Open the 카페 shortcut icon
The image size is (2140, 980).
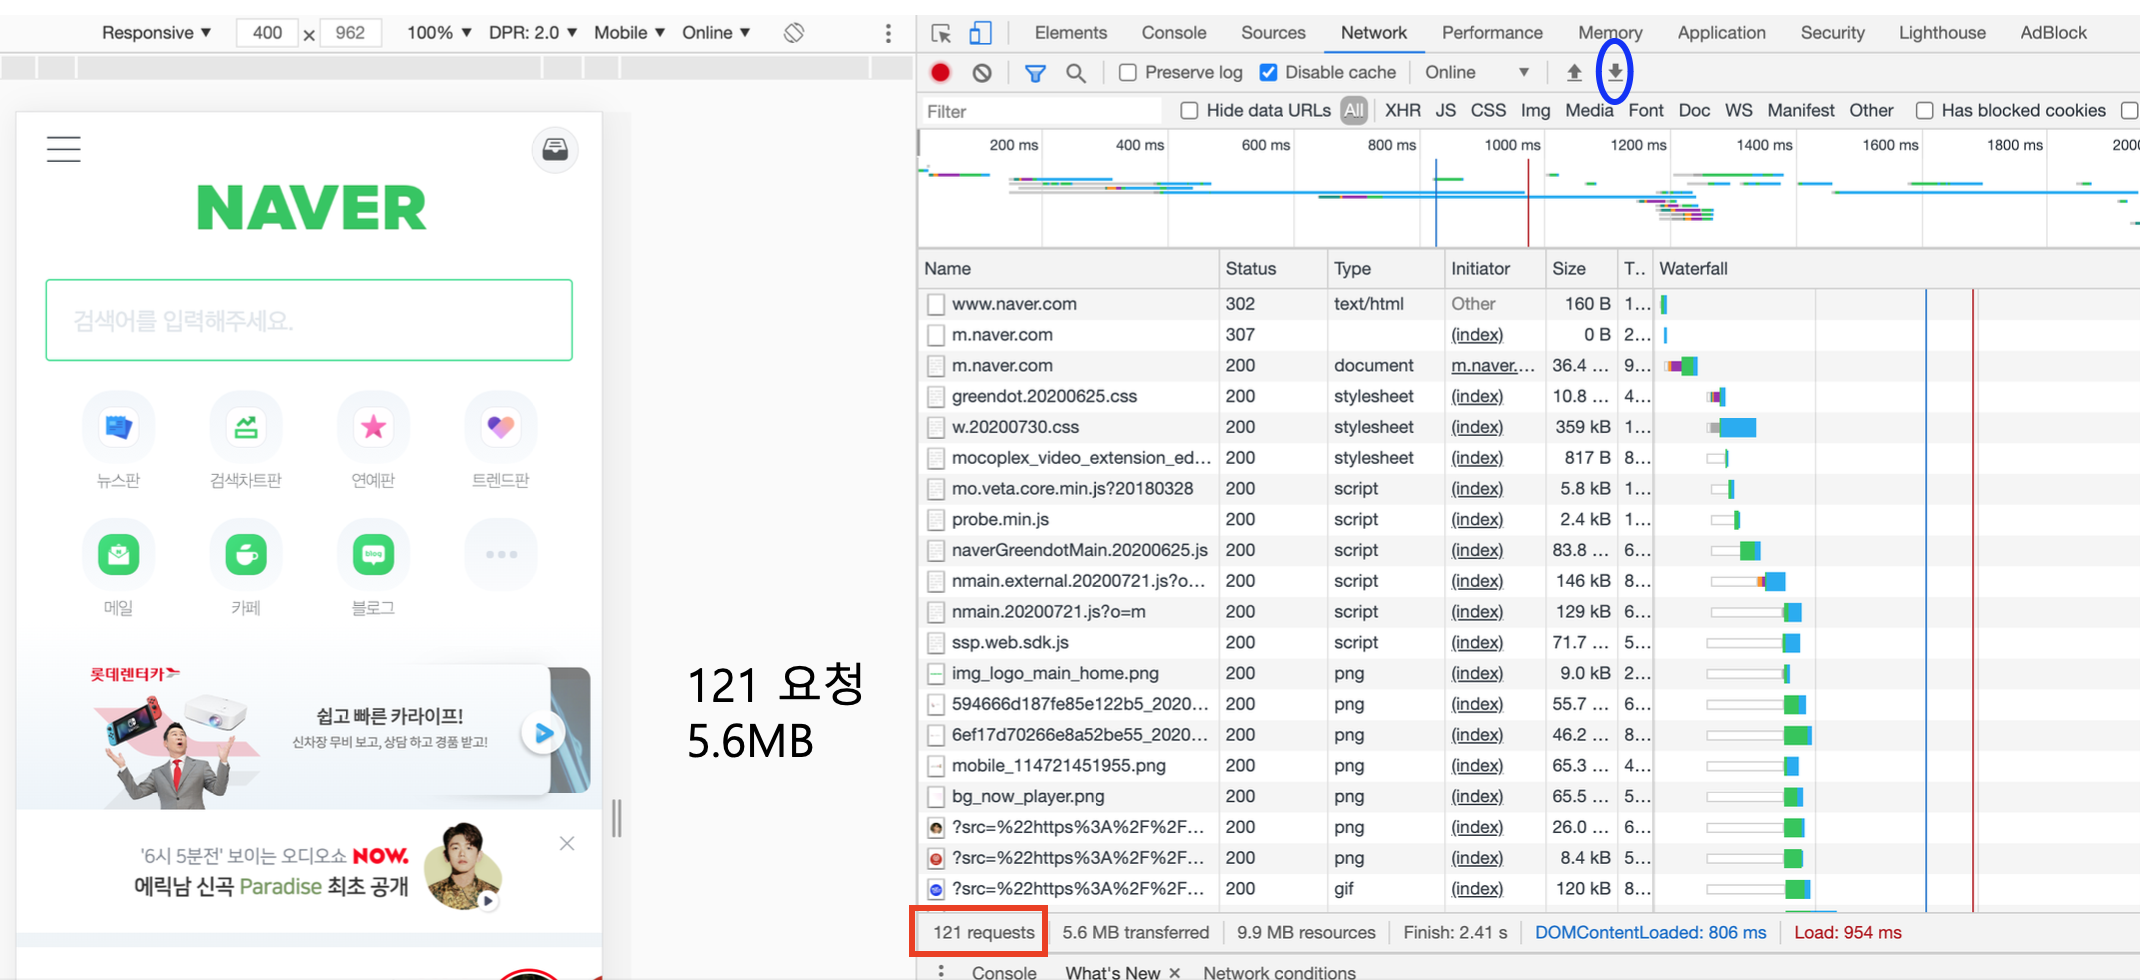tap(246, 554)
